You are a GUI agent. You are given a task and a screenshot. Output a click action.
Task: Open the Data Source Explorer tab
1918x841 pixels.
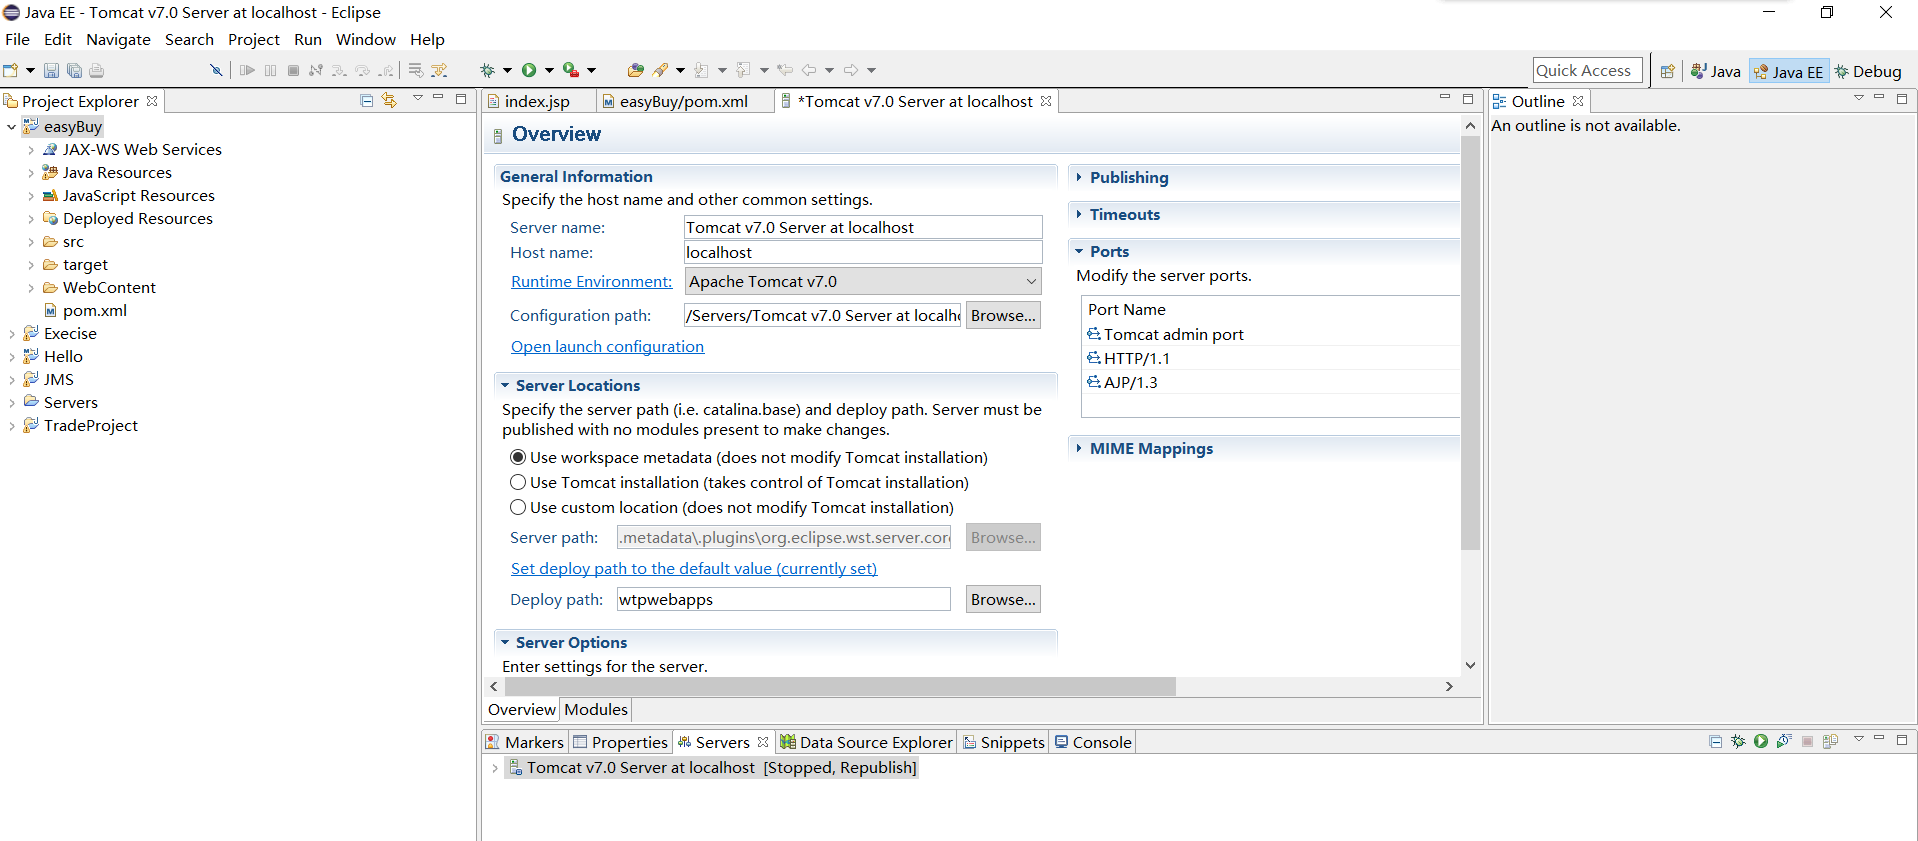[867, 742]
